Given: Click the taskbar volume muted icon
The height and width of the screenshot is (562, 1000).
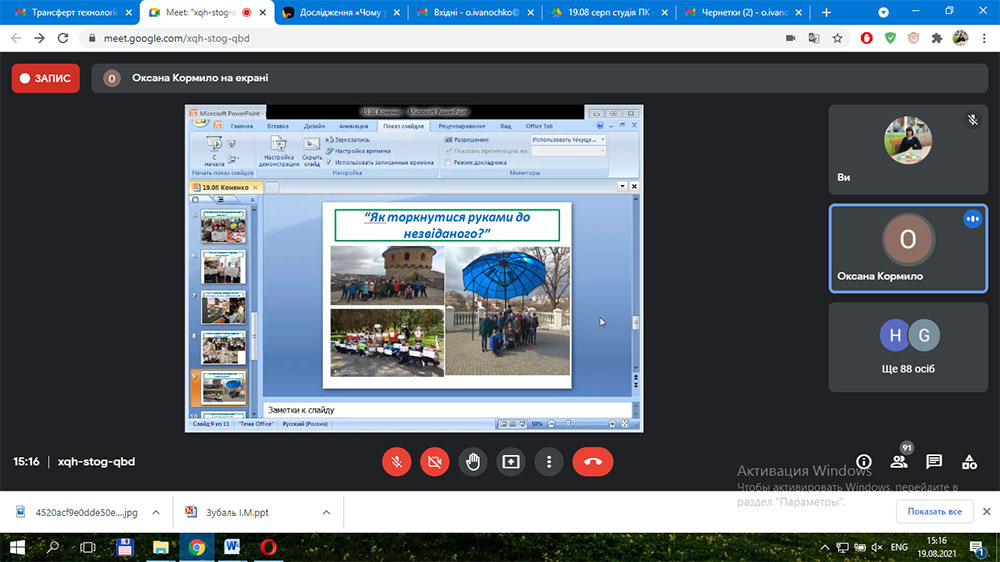Looking at the screenshot, I should point(877,547).
